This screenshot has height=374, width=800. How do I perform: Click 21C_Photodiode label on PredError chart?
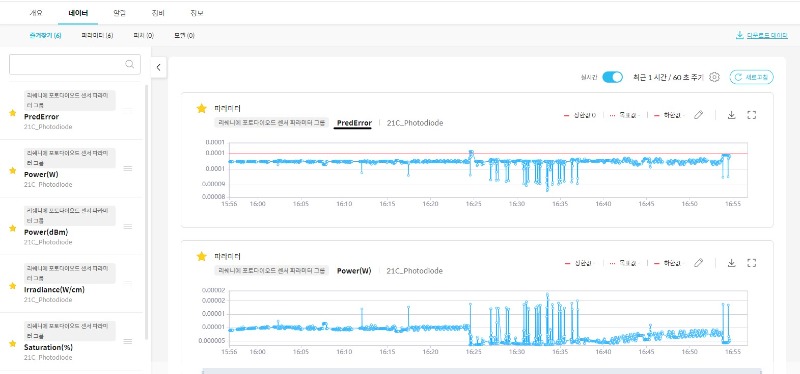(415, 123)
